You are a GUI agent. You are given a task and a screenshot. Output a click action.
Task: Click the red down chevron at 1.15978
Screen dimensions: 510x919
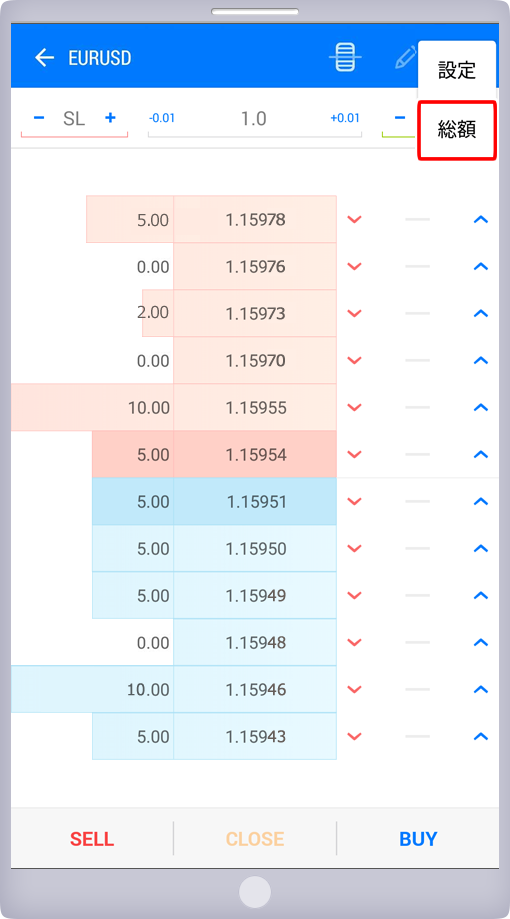(354, 219)
